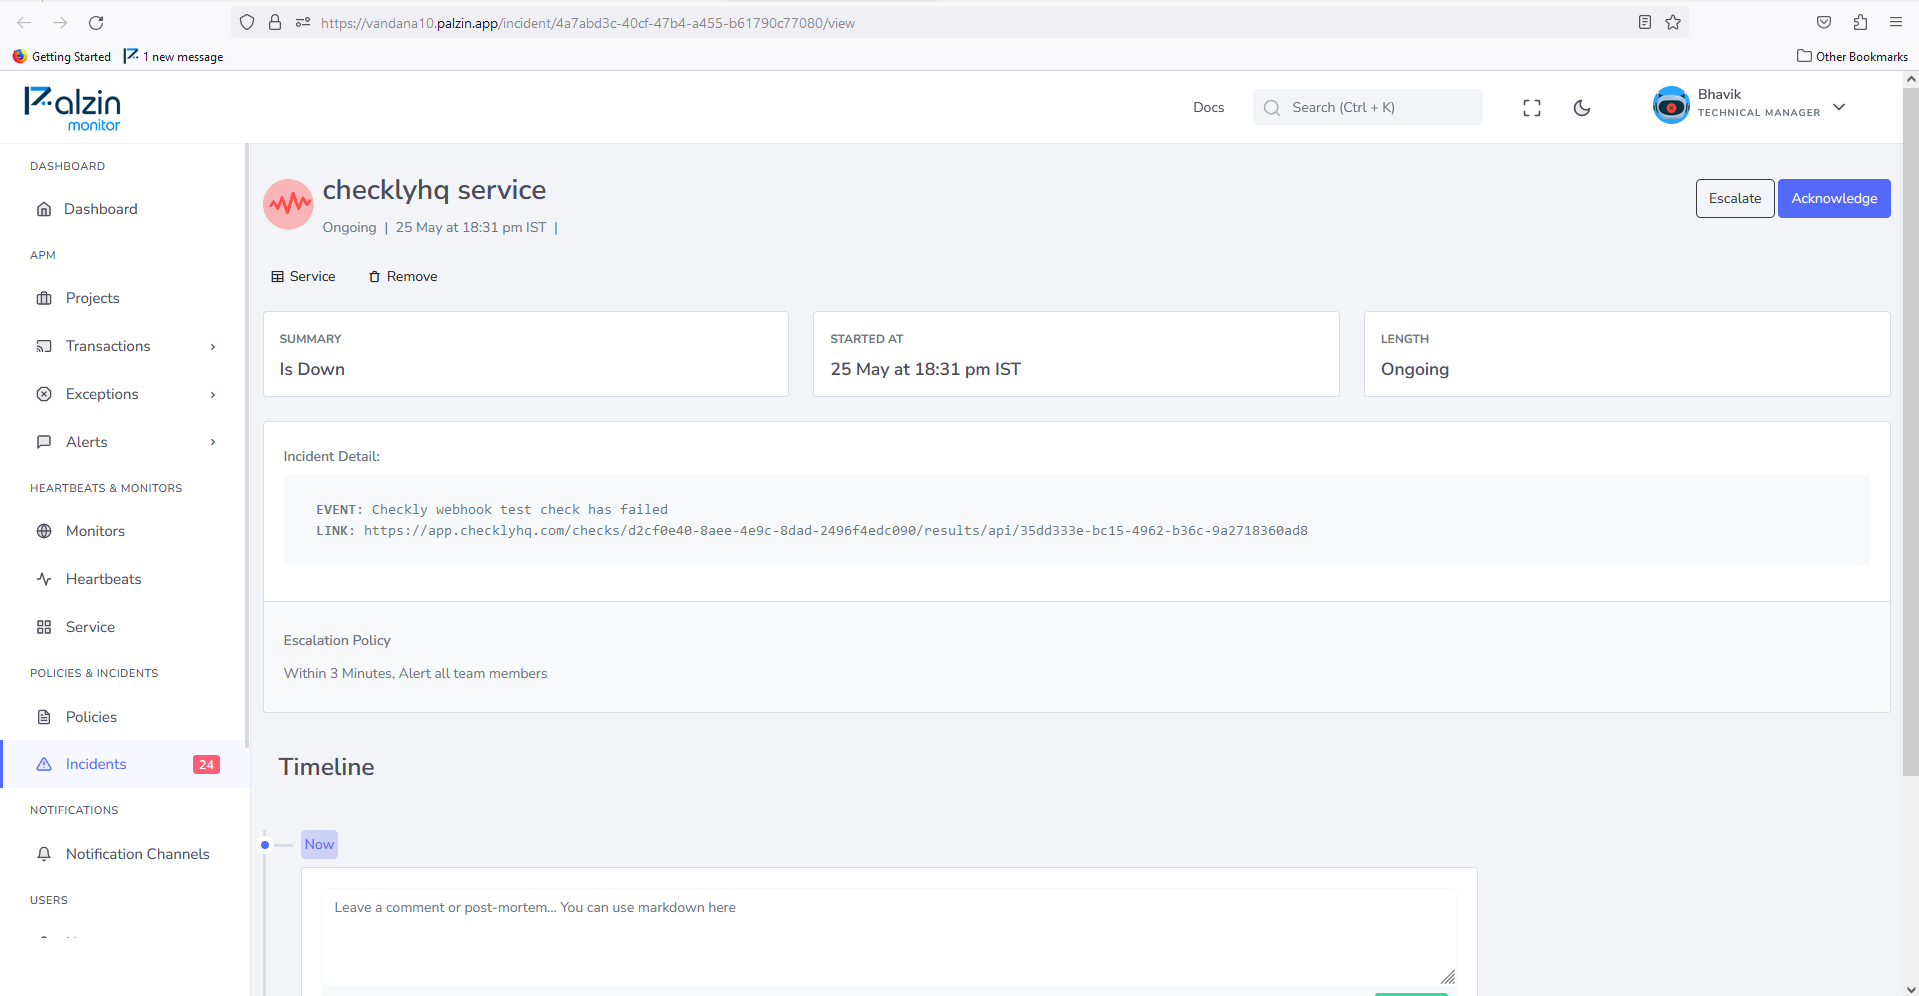Click the page vertical scrollbar
Image resolution: width=1919 pixels, height=996 pixels.
coord(1911,430)
